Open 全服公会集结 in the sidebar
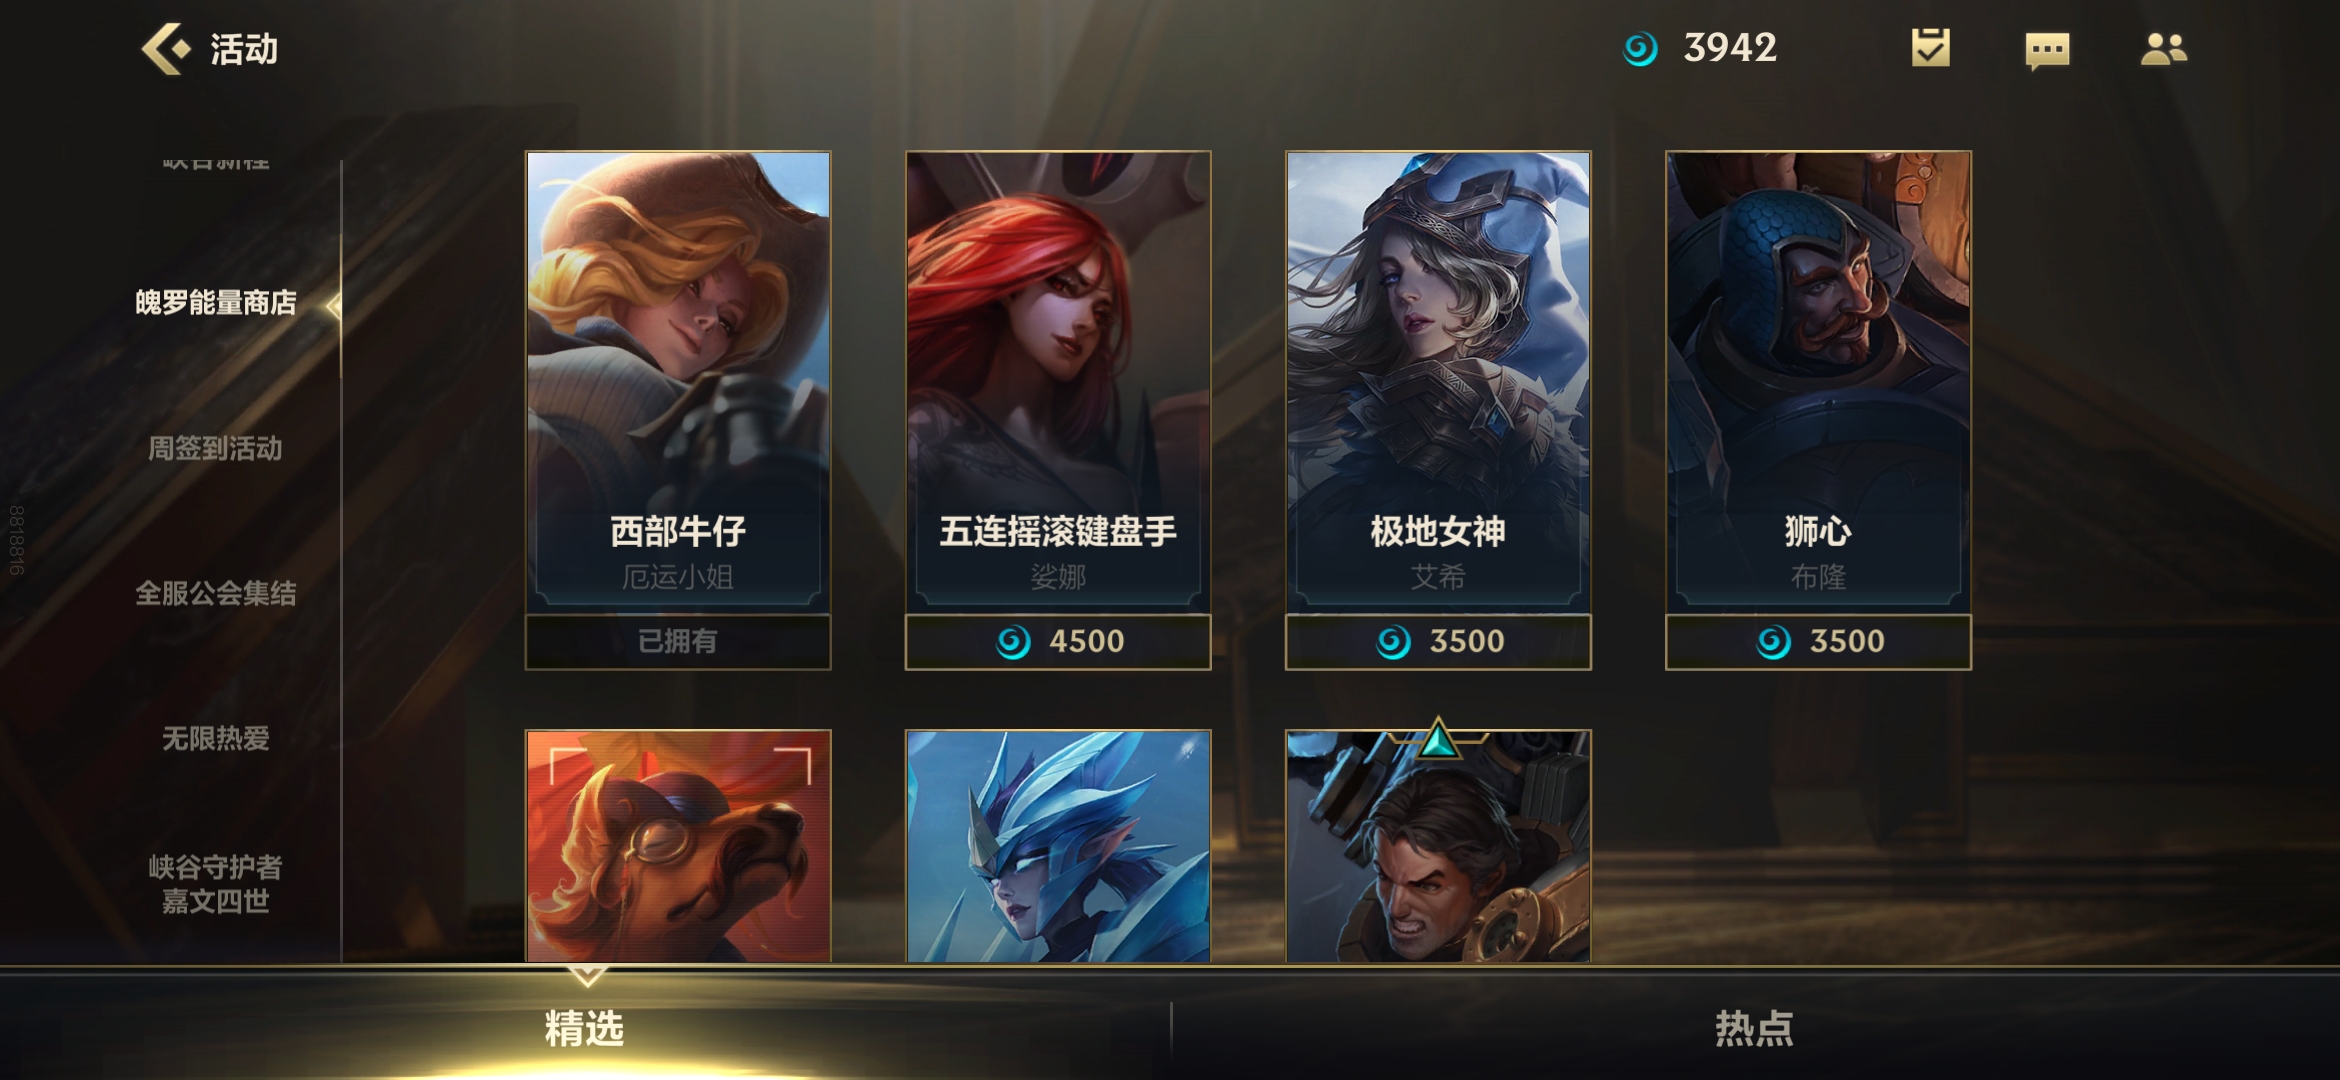Screen dimensions: 2340x1080 point(216,593)
